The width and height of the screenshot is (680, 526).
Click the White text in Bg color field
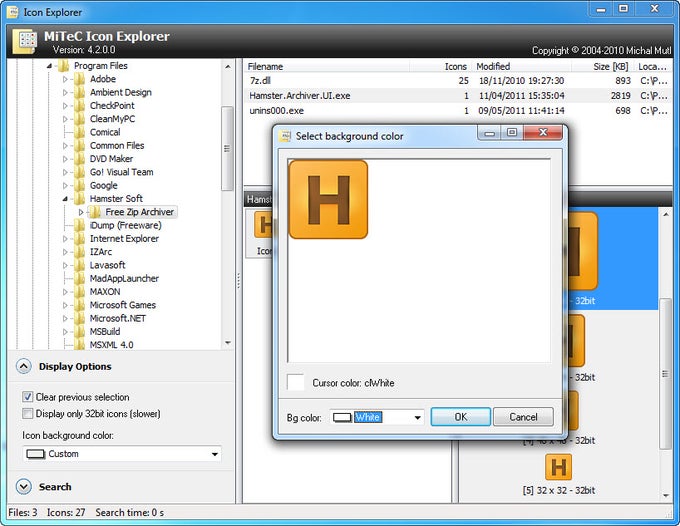[368, 417]
